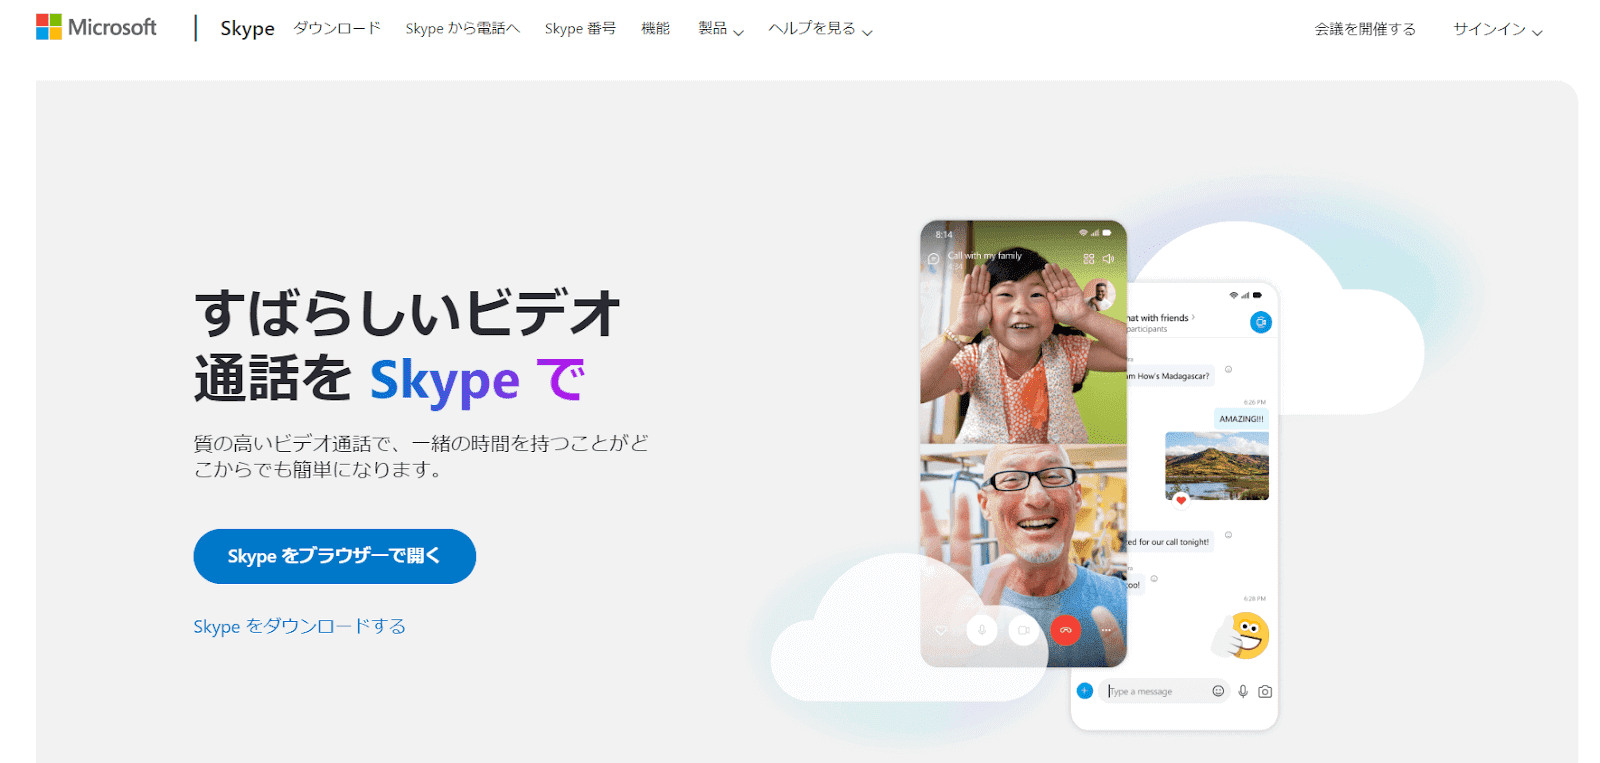This screenshot has height=763, width=1600.
Task: Click red end-call button in phone mockup
Action: [x=1066, y=630]
